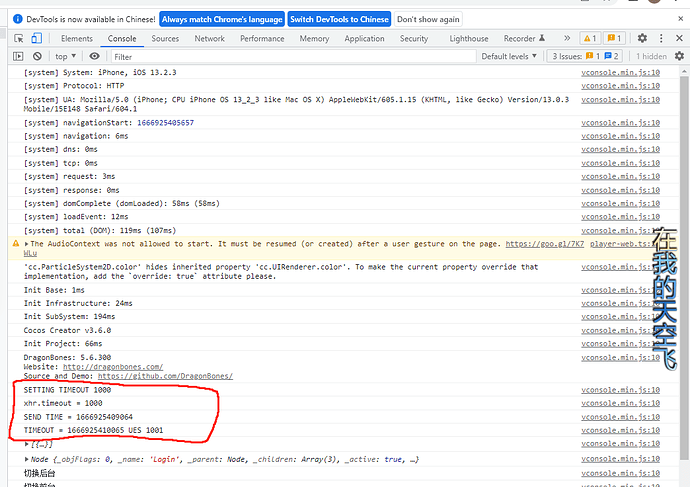Open DevTools settings gear

(x=642, y=38)
